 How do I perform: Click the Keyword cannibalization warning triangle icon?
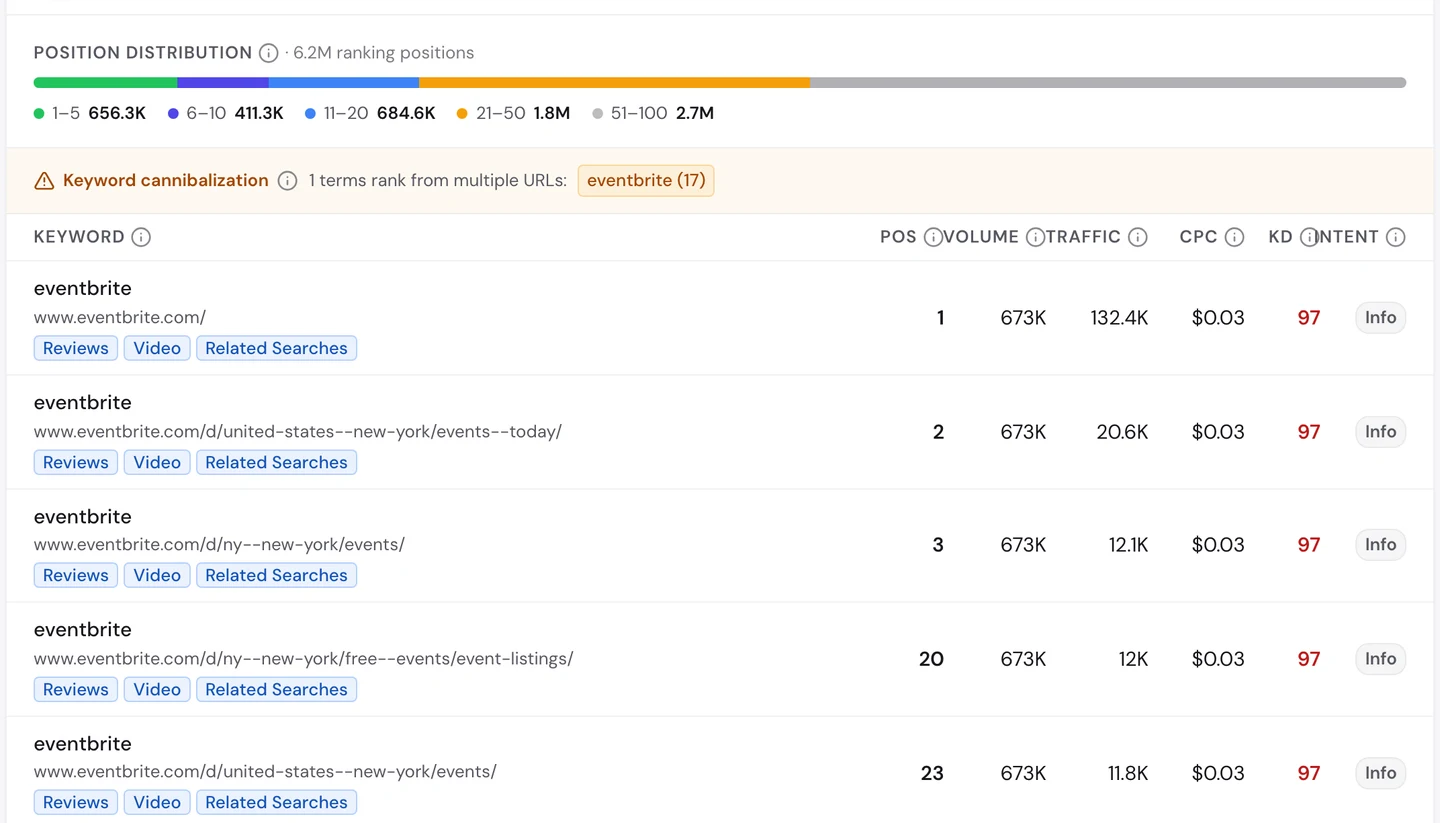click(44, 181)
